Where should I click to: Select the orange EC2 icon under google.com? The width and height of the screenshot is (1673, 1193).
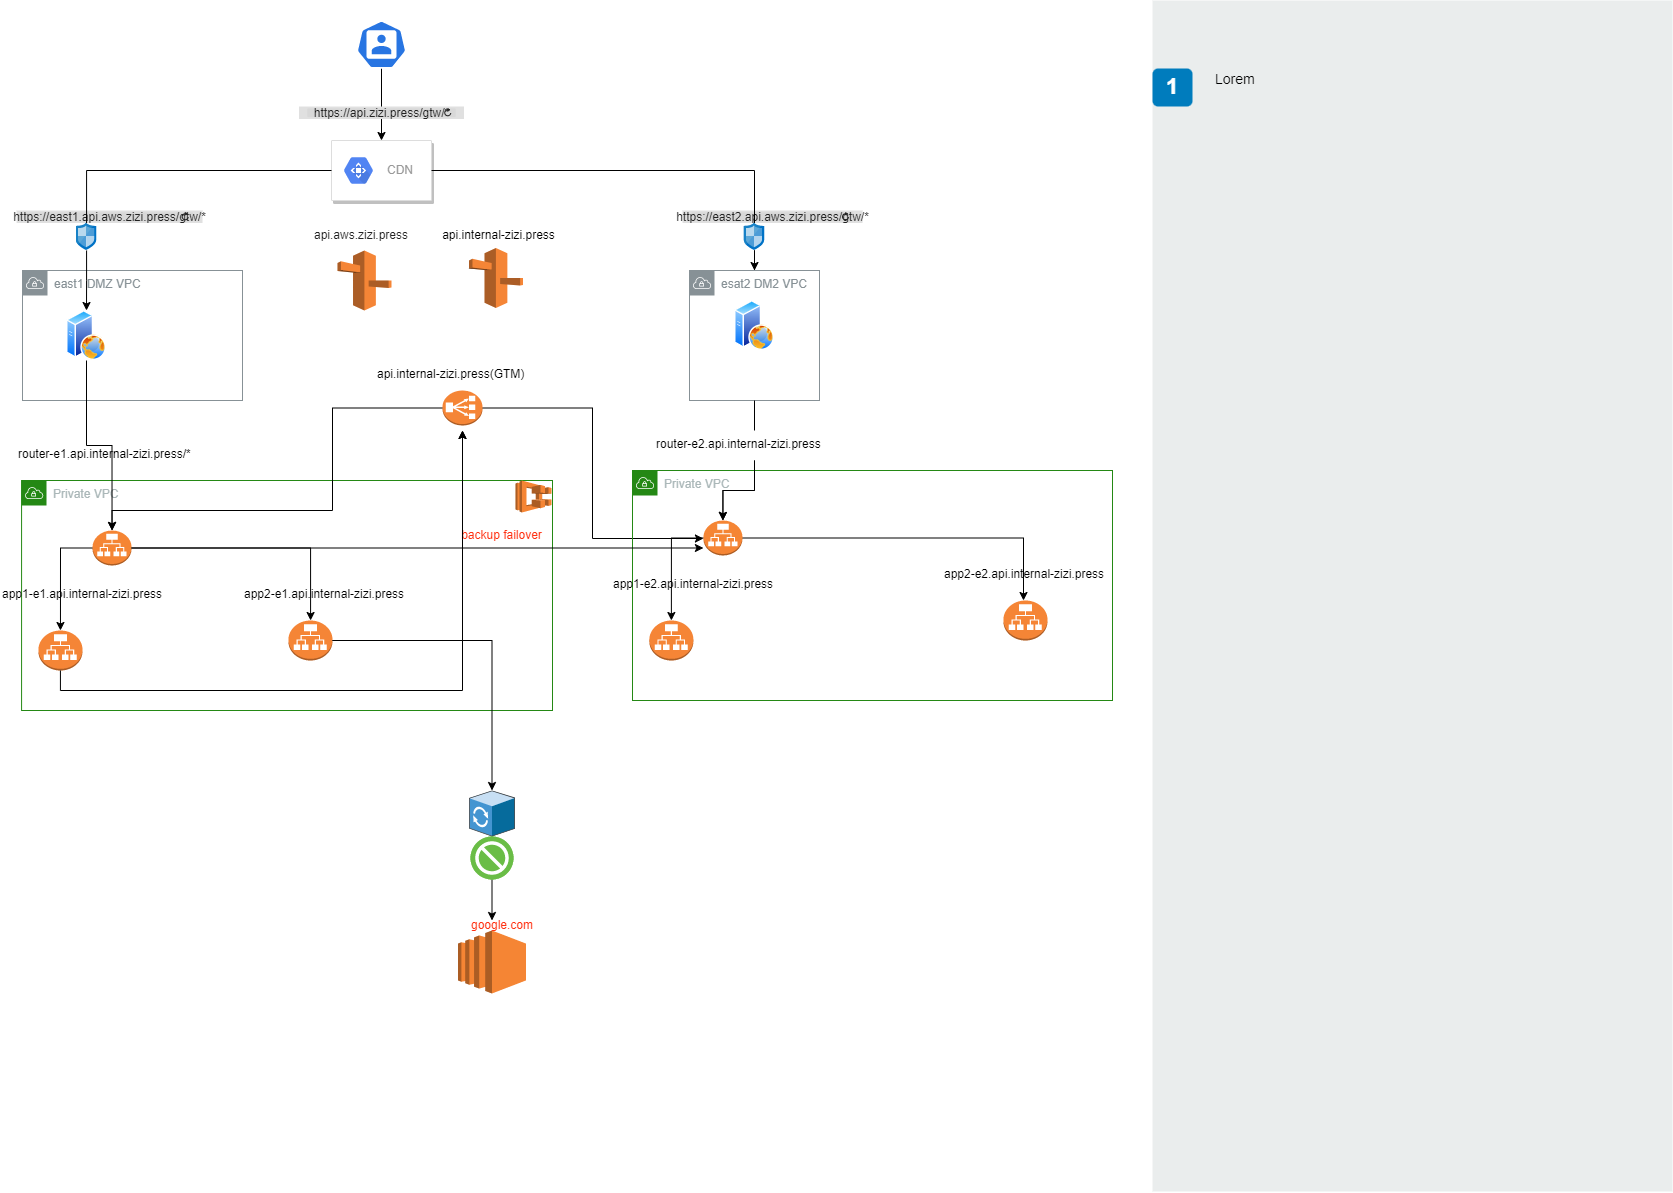(x=492, y=962)
